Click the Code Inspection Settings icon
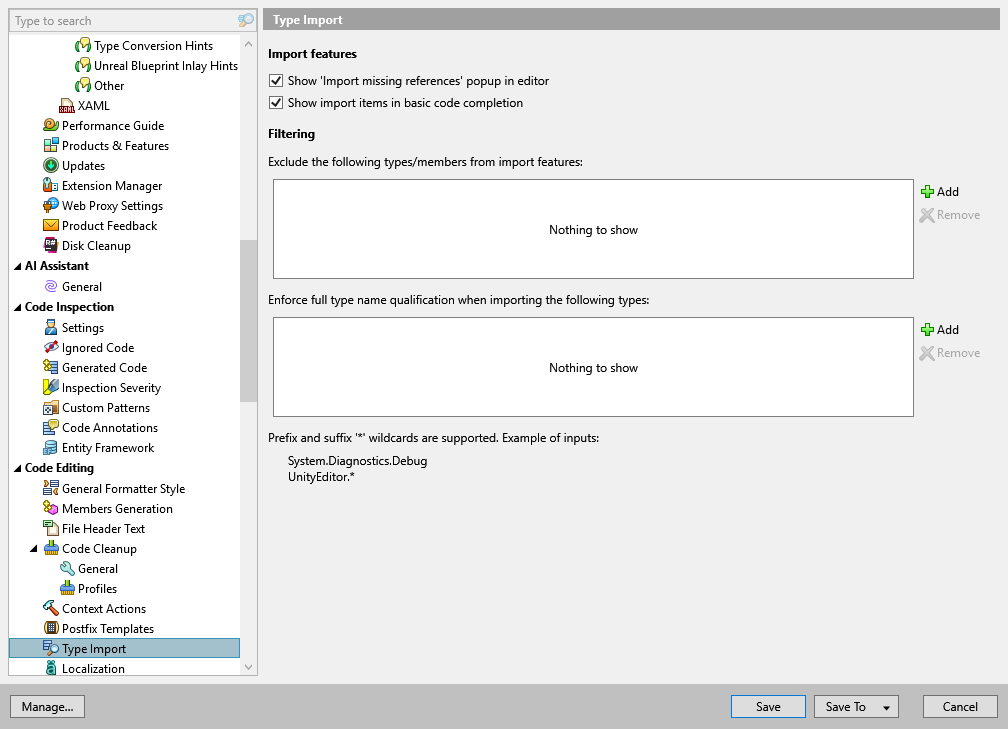 tap(51, 327)
